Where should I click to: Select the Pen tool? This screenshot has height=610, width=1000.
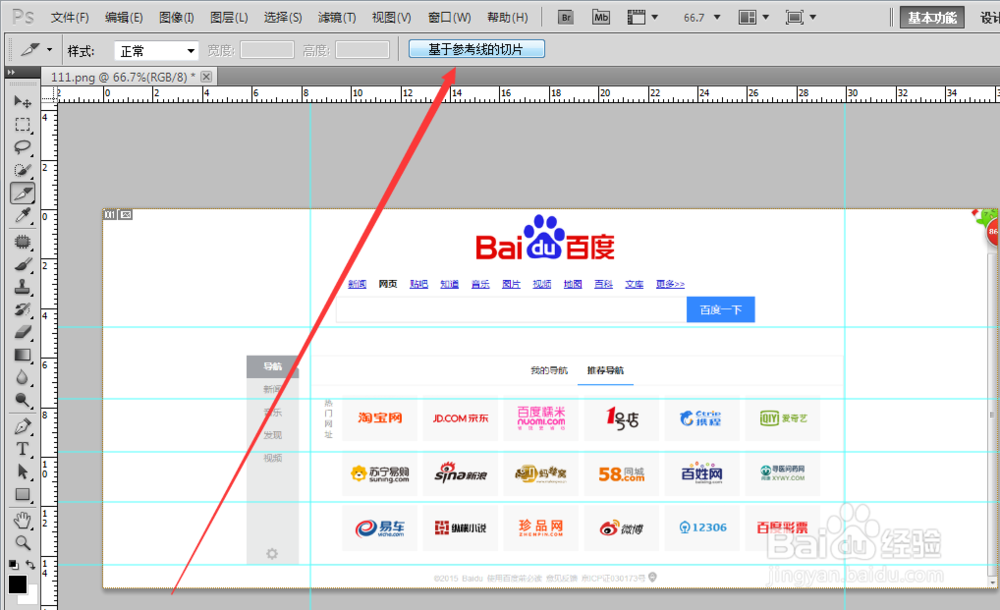coord(22,426)
